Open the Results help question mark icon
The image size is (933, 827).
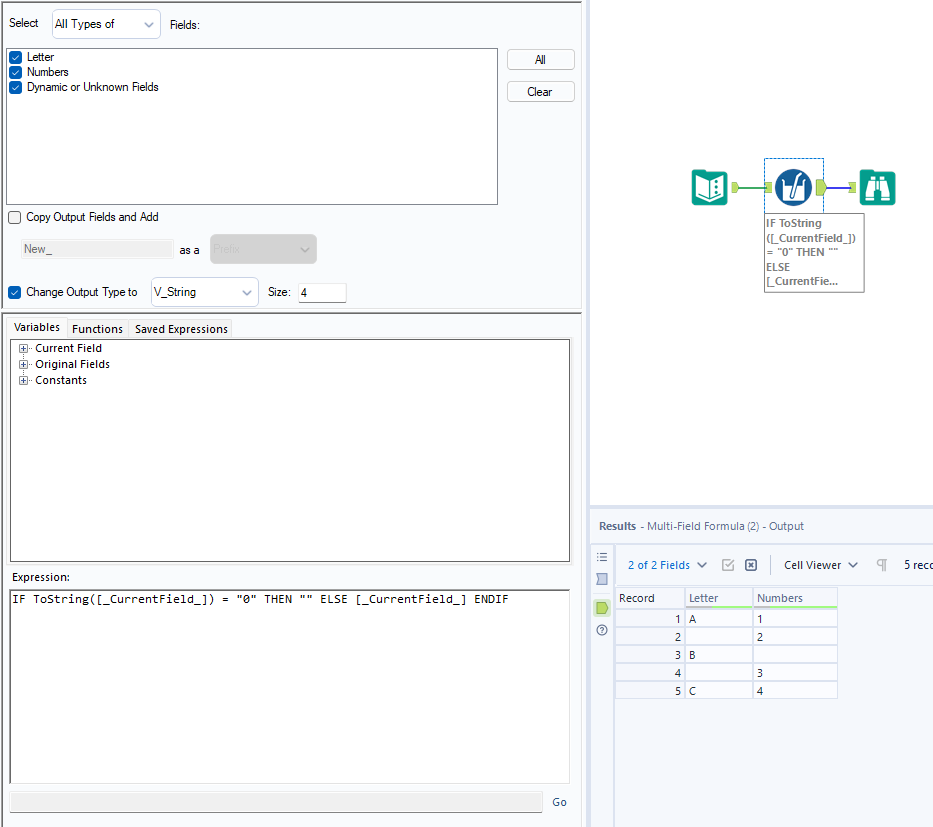point(601,629)
